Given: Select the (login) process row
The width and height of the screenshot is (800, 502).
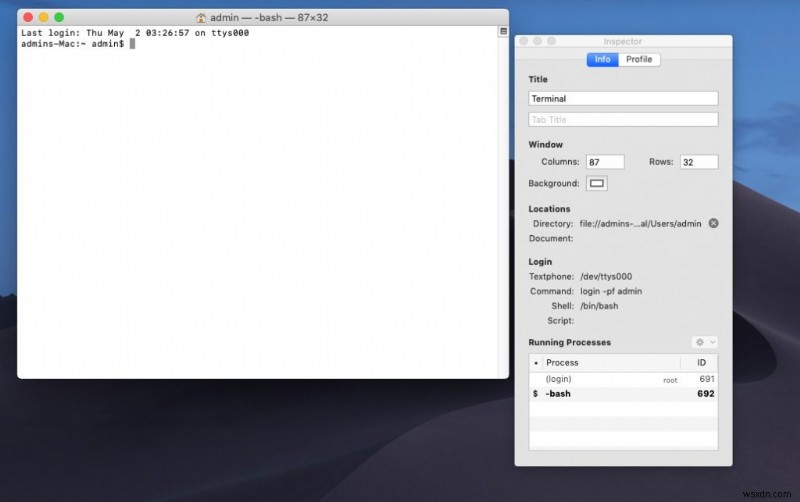Looking at the screenshot, I should point(623,379).
